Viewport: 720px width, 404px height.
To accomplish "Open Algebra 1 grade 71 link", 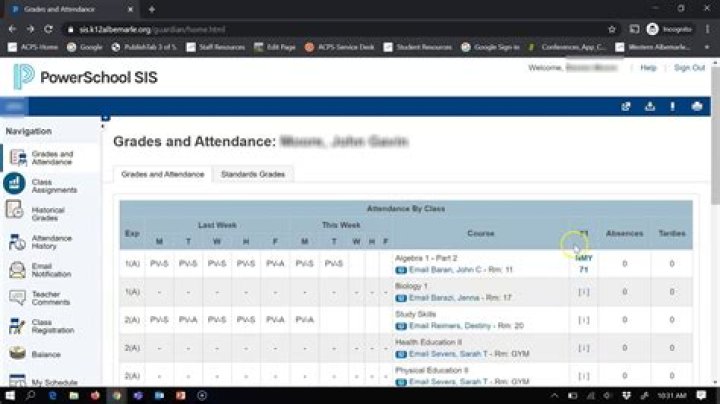I will point(584,264).
